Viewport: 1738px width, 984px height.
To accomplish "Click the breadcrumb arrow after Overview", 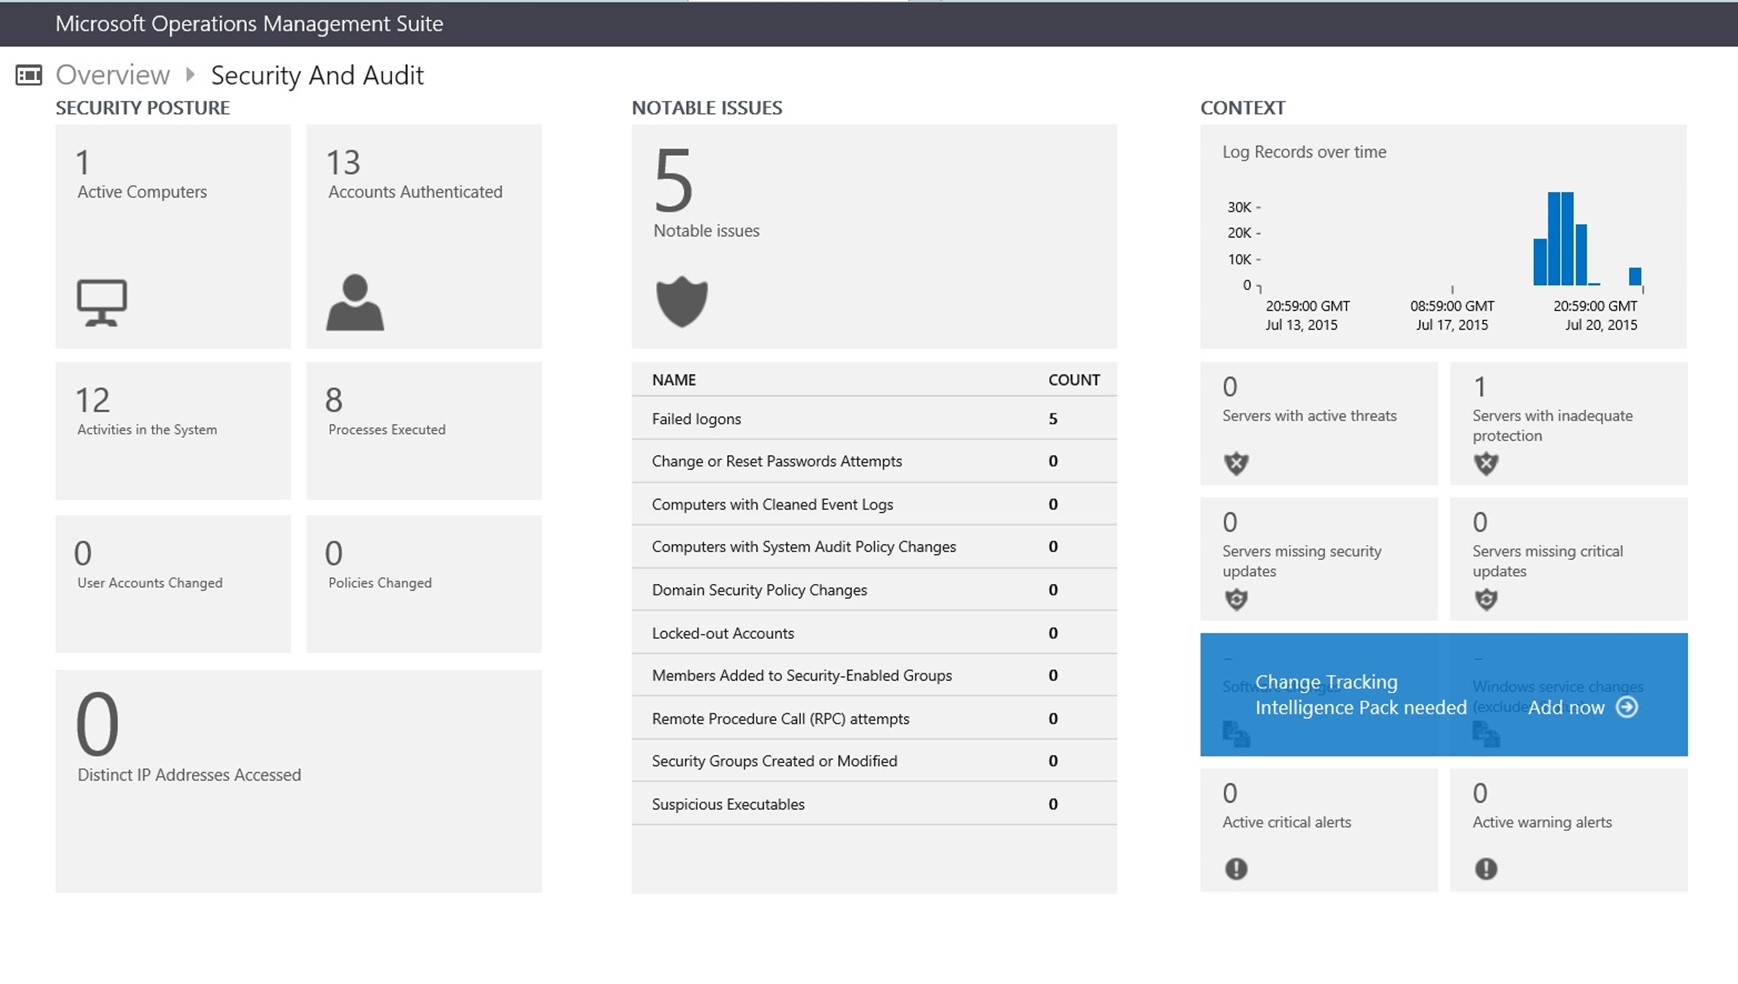I will click(x=190, y=75).
